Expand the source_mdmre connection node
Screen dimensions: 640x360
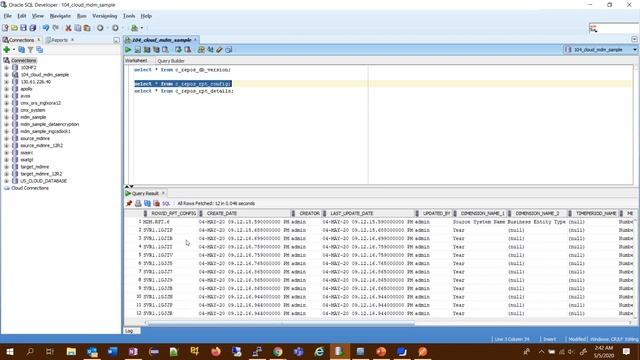coord(6,138)
